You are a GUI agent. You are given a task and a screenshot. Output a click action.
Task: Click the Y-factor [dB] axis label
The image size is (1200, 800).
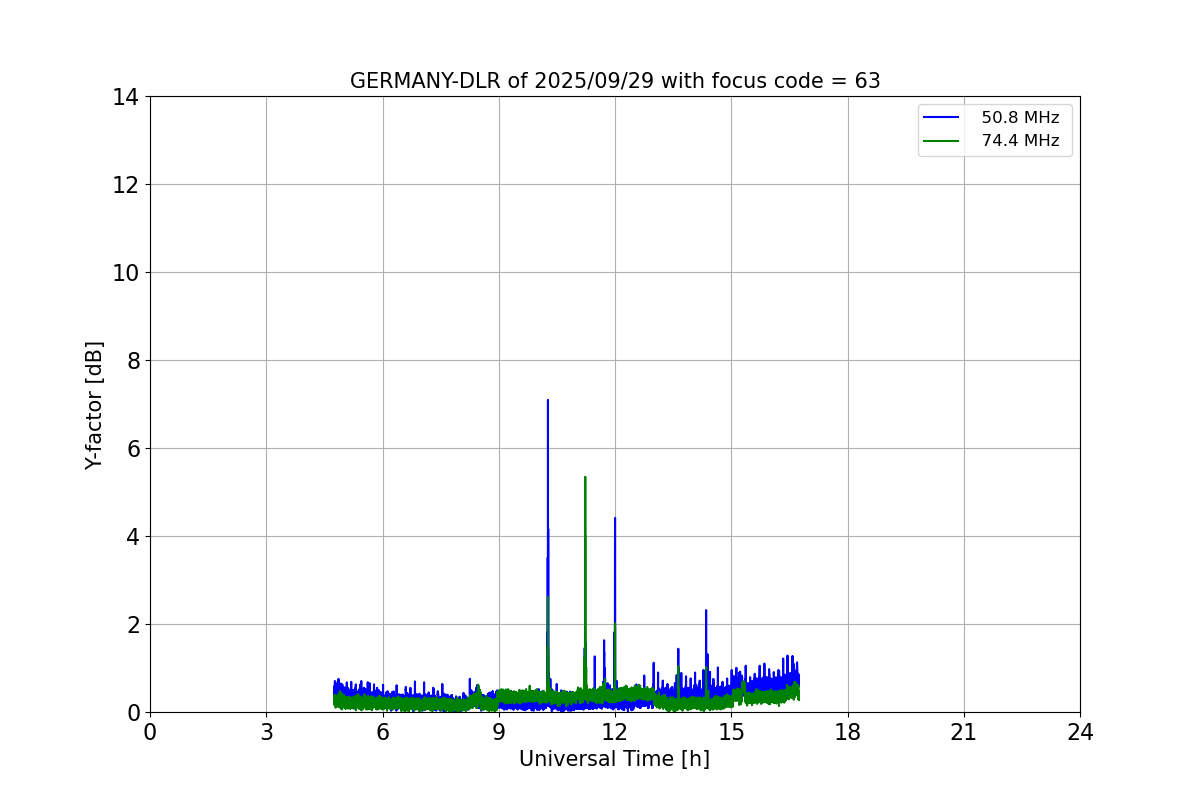pos(94,405)
